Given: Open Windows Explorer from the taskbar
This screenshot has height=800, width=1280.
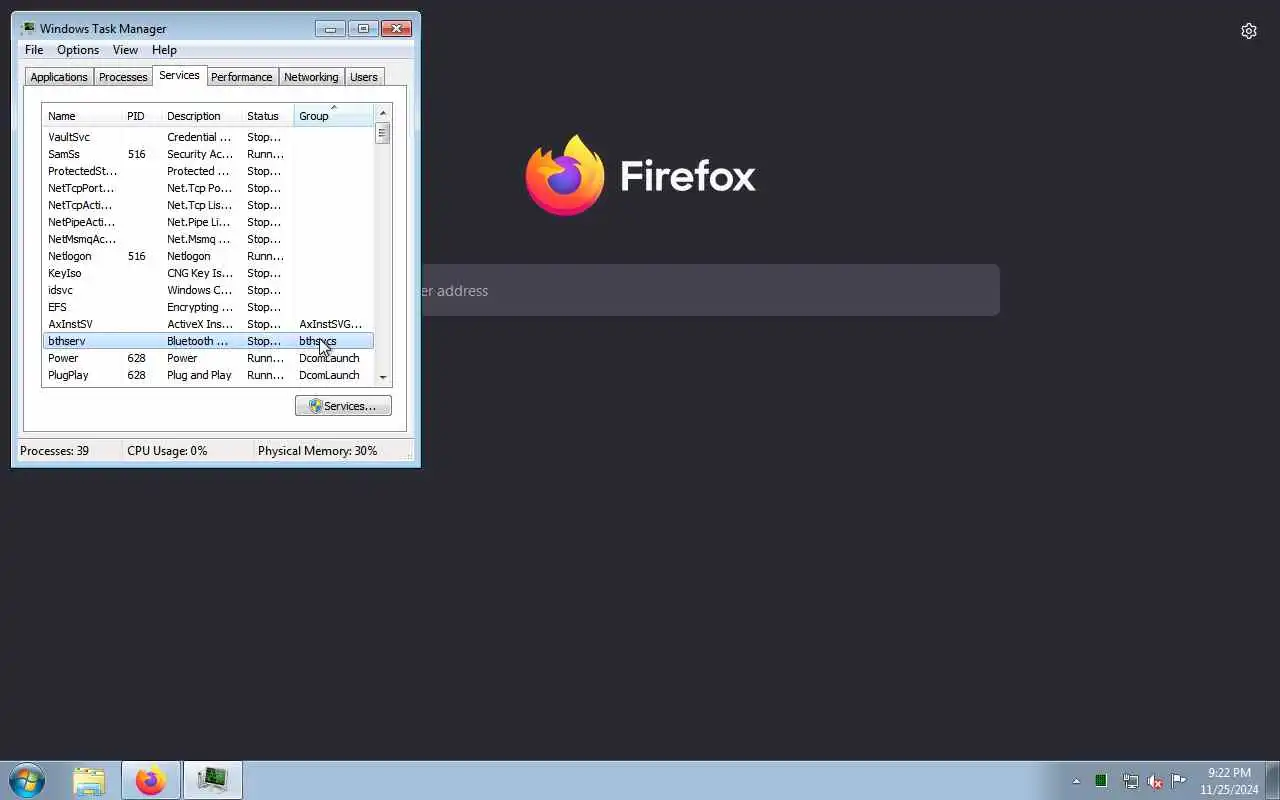Looking at the screenshot, I should click(89, 780).
